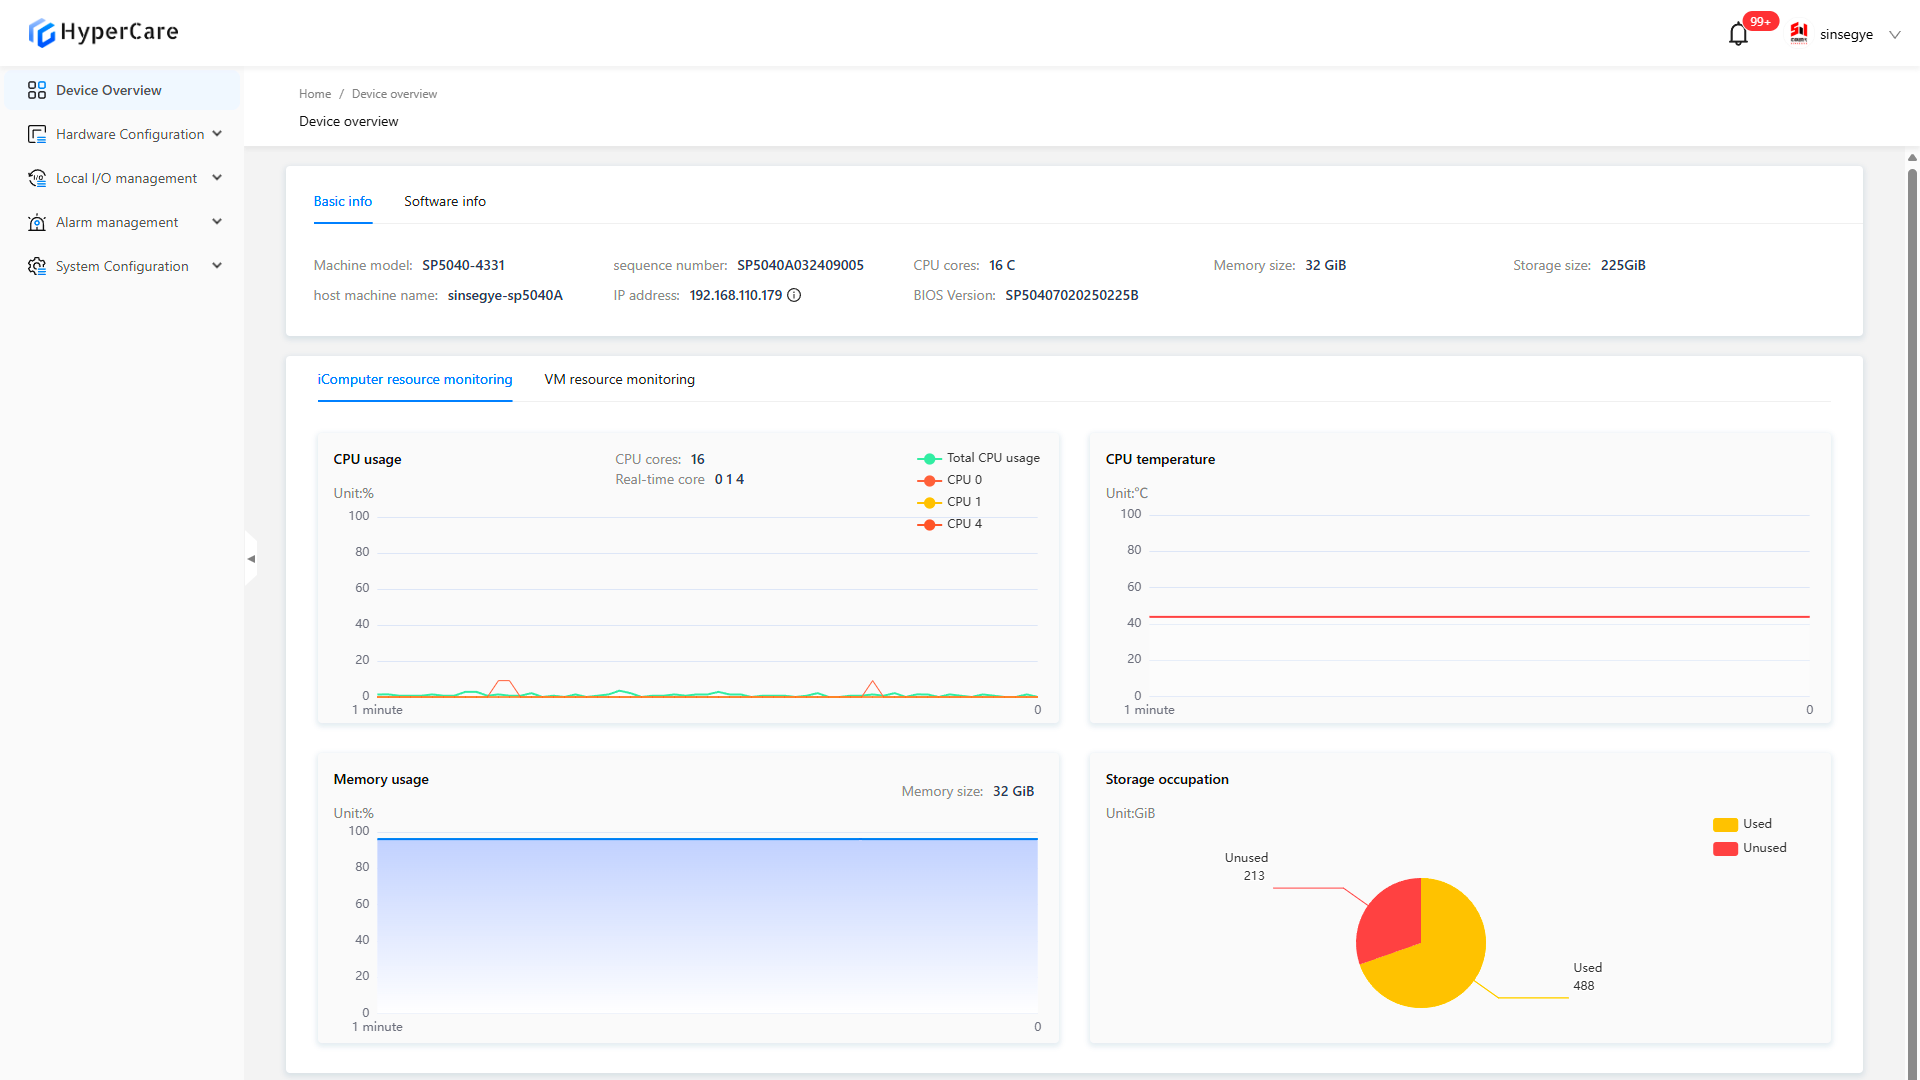Click the Hardware Configuration sidebar icon

[37, 134]
